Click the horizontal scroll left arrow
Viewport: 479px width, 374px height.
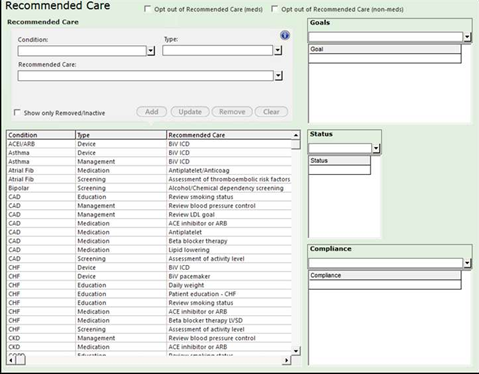click(11, 360)
